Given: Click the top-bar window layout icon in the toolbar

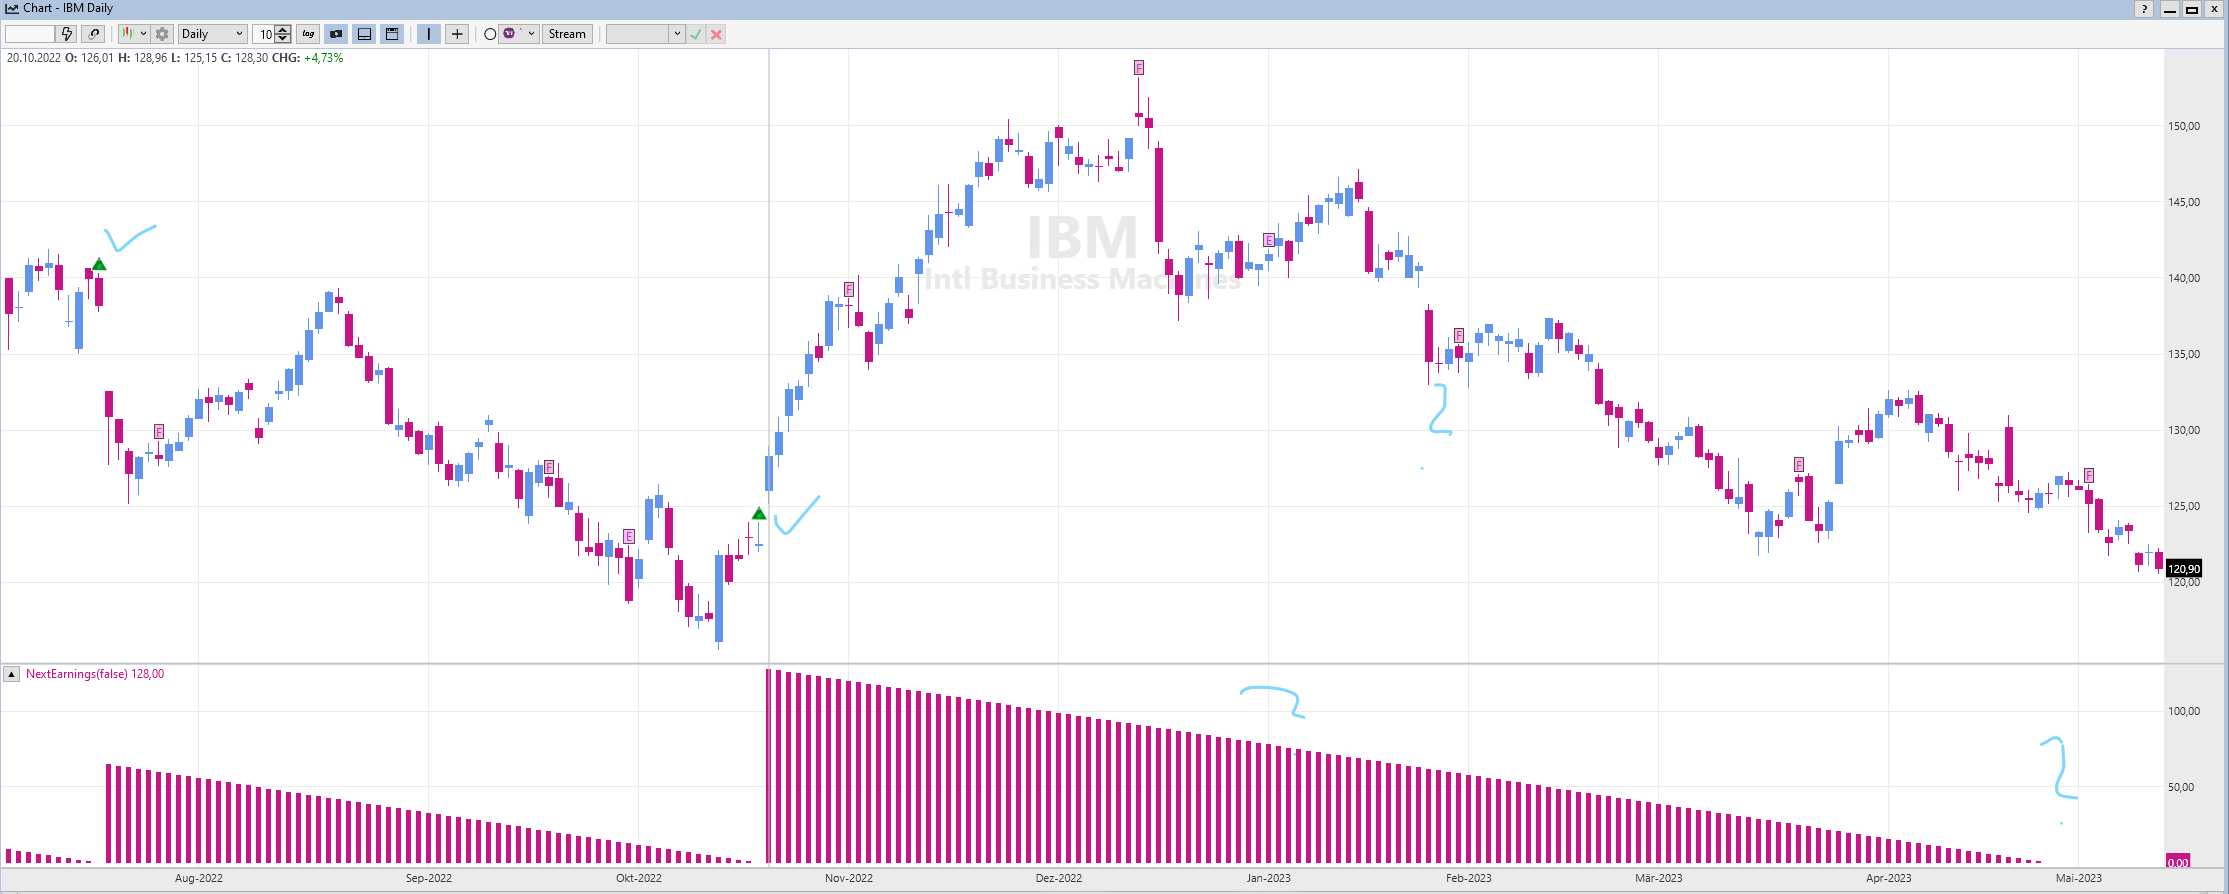Looking at the screenshot, I should pyautogui.click(x=393, y=34).
